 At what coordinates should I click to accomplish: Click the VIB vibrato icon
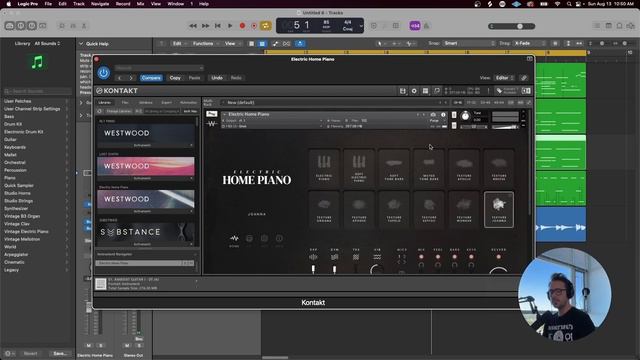point(377,257)
